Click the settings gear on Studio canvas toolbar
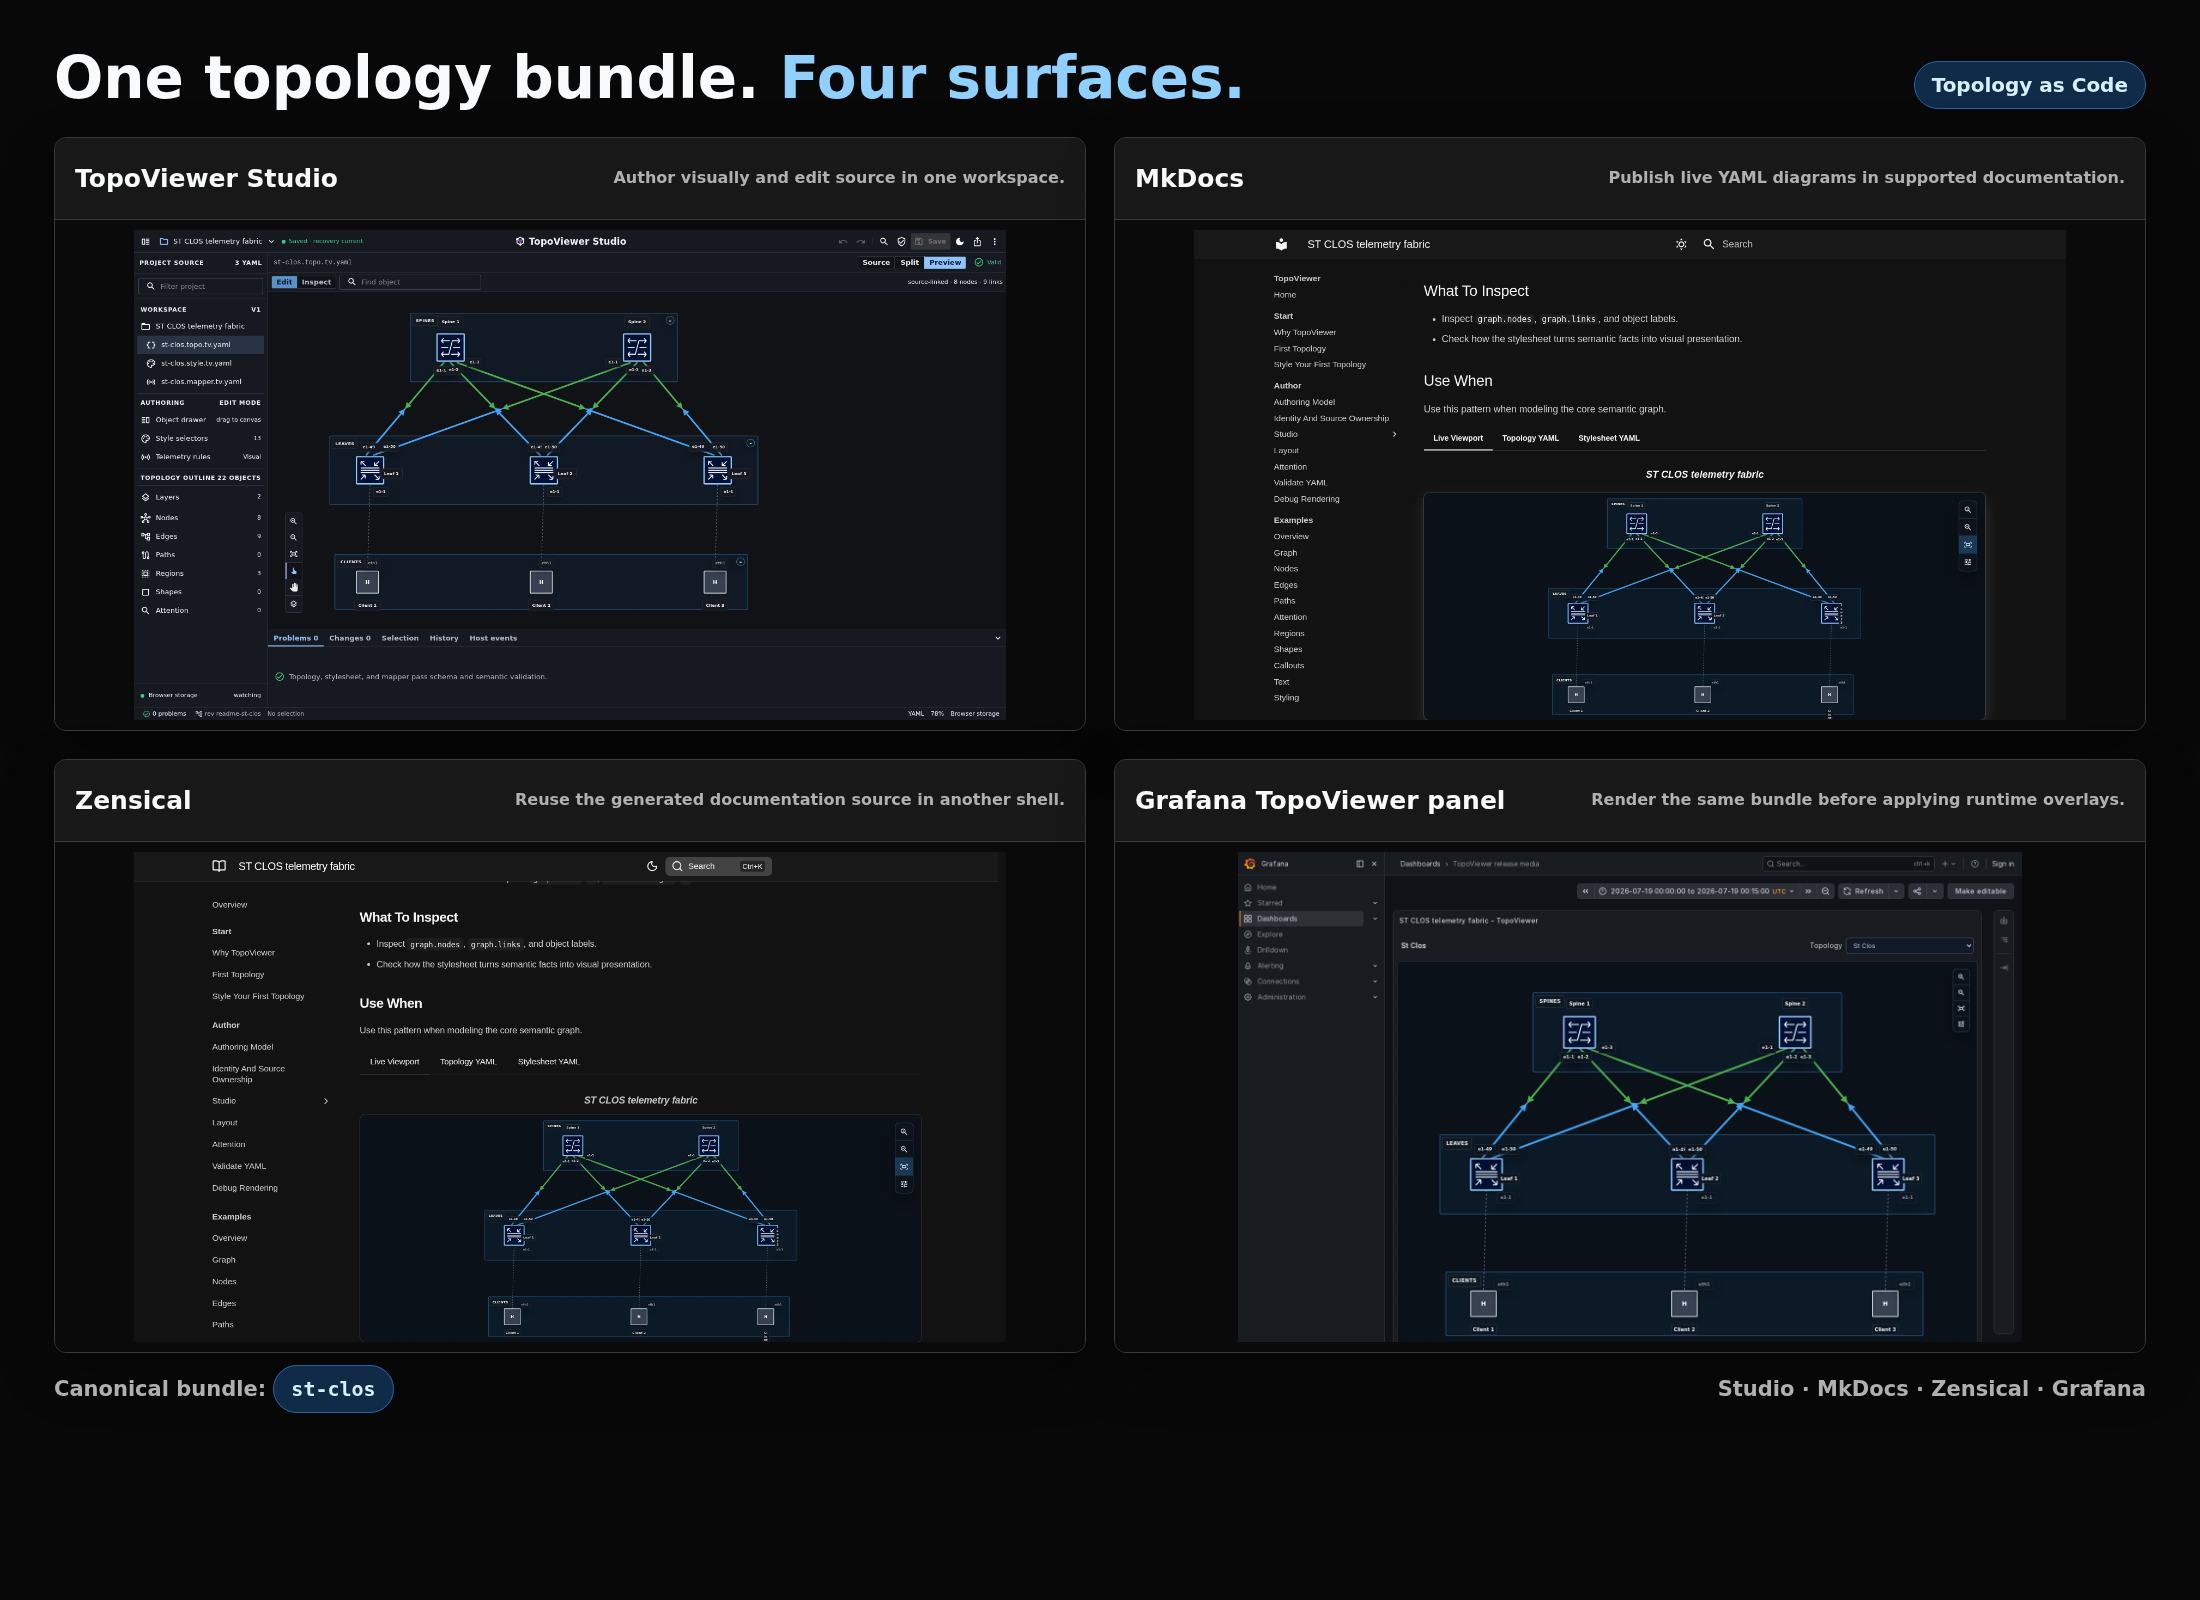 (293, 604)
